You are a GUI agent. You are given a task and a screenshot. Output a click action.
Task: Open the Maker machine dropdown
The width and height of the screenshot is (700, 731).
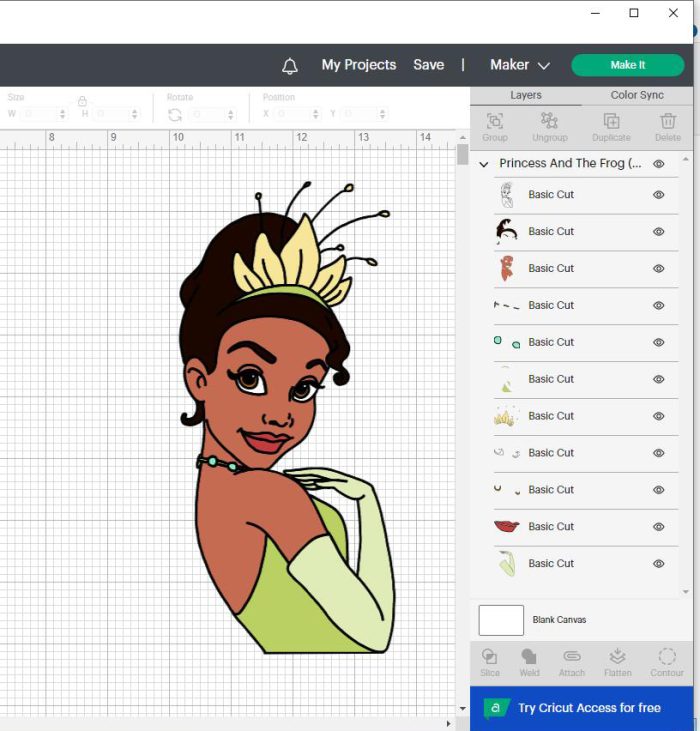pos(520,65)
